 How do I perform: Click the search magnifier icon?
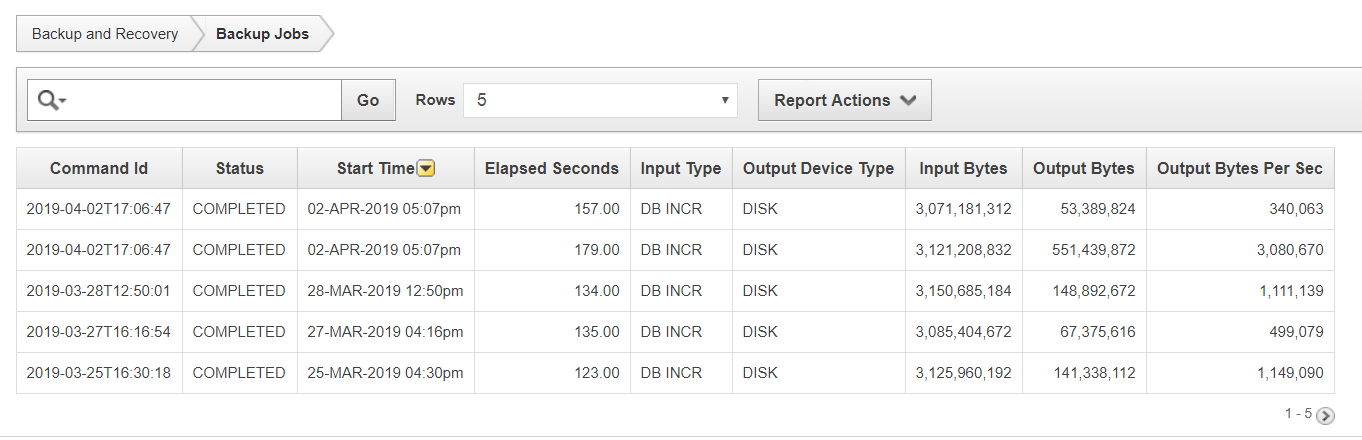point(50,100)
